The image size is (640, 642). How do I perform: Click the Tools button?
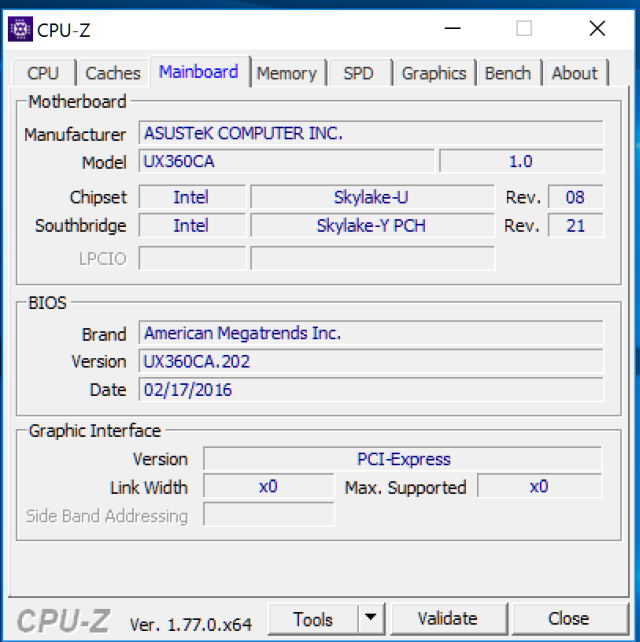pos(313,619)
